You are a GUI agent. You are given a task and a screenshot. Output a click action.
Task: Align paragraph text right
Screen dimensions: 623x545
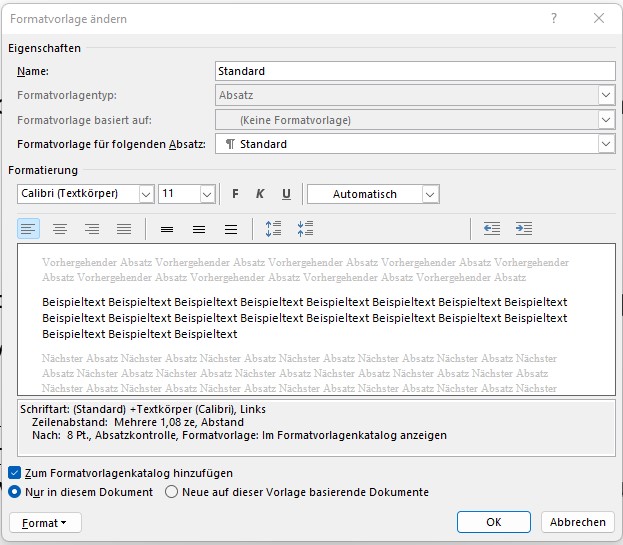point(92,229)
